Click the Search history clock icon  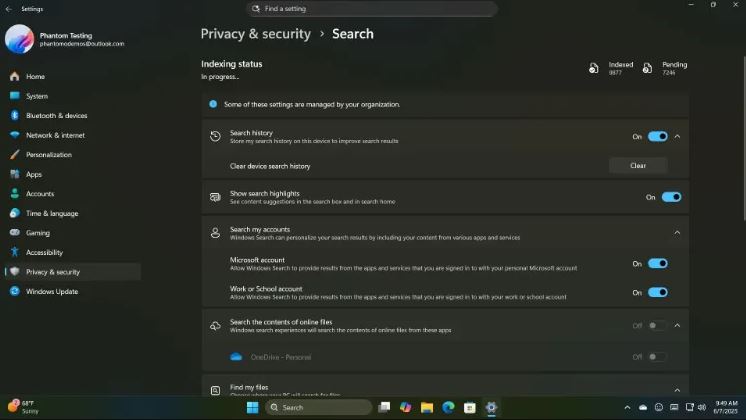pyautogui.click(x=215, y=137)
